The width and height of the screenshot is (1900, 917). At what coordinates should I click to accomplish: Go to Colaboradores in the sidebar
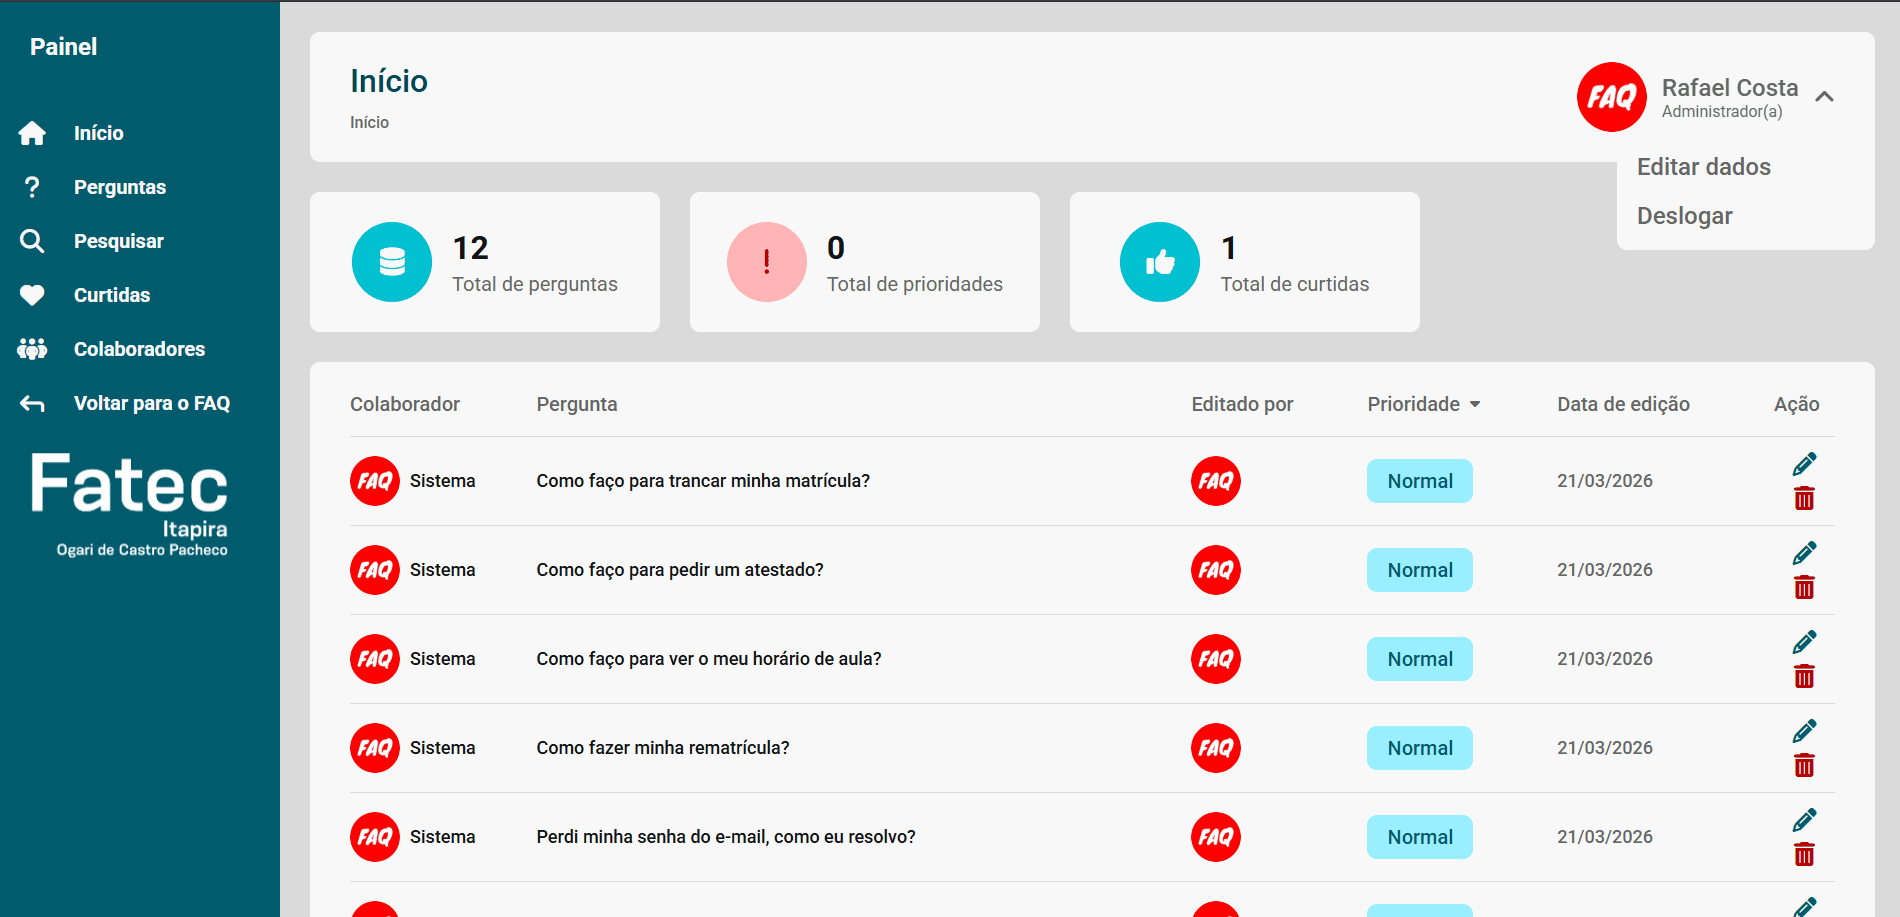tap(139, 349)
